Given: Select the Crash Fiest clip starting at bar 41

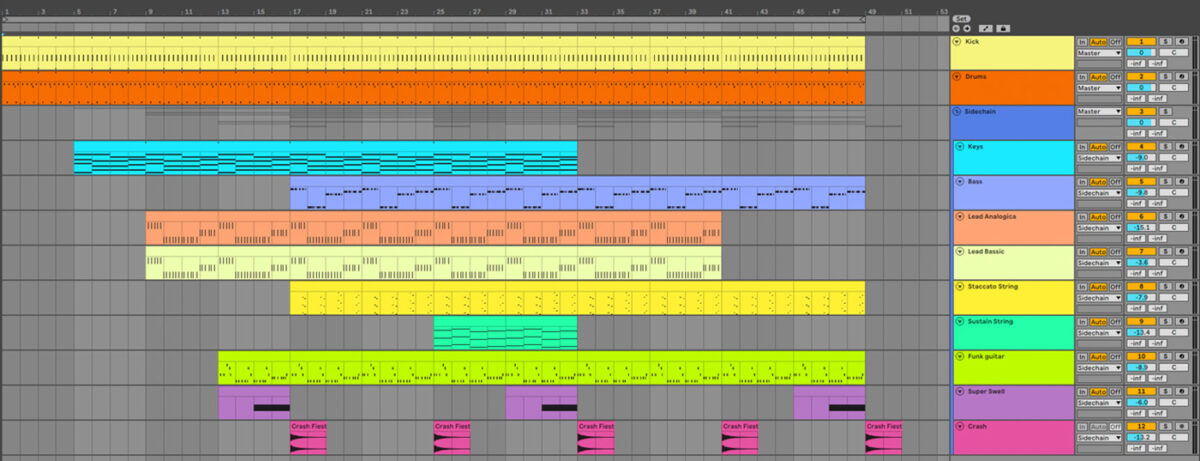Looking at the screenshot, I should 740,438.
